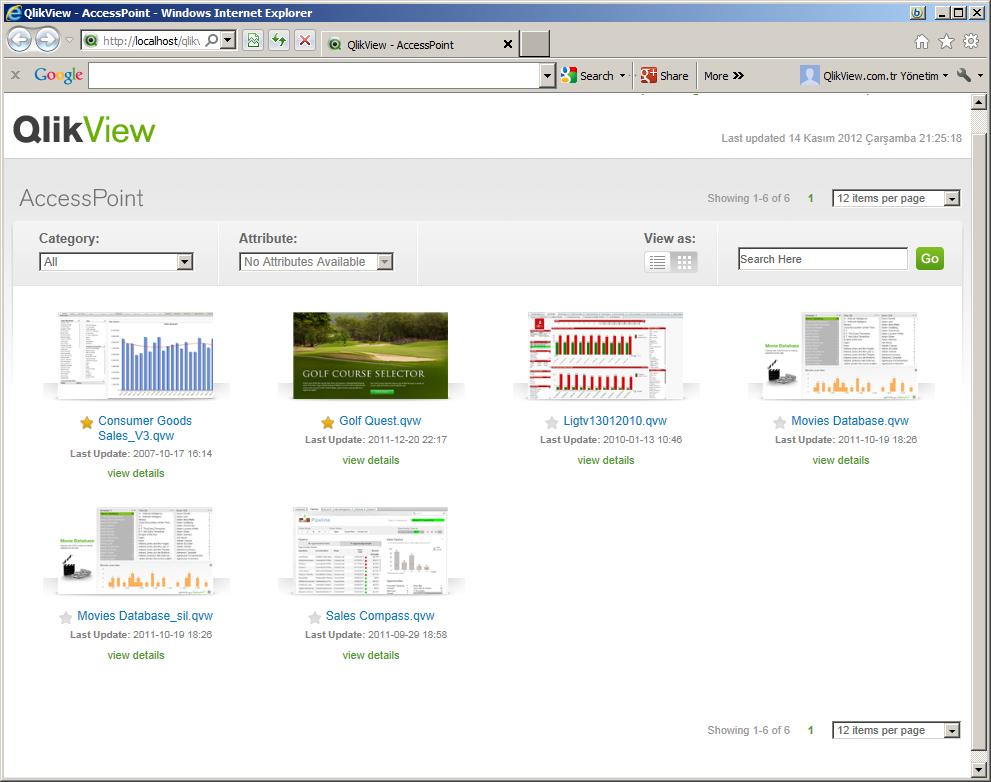Go to page 1 in bottom pagination
Viewport: 991px width, 782px height.
811,730
